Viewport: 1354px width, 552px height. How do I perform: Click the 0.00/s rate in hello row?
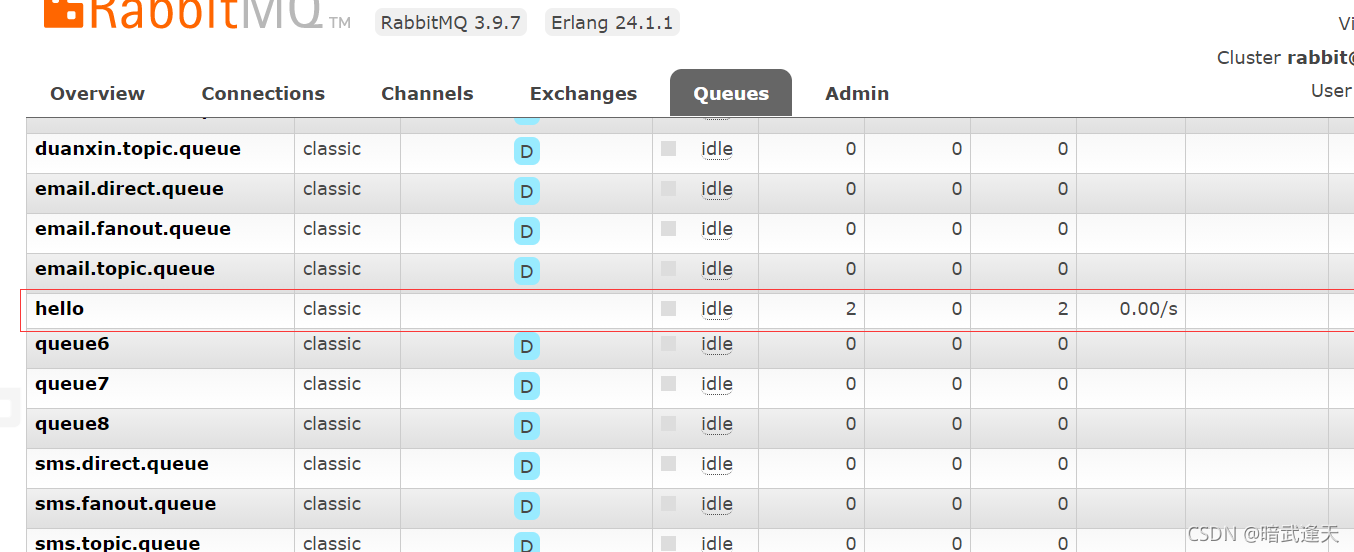pyautogui.click(x=1148, y=309)
